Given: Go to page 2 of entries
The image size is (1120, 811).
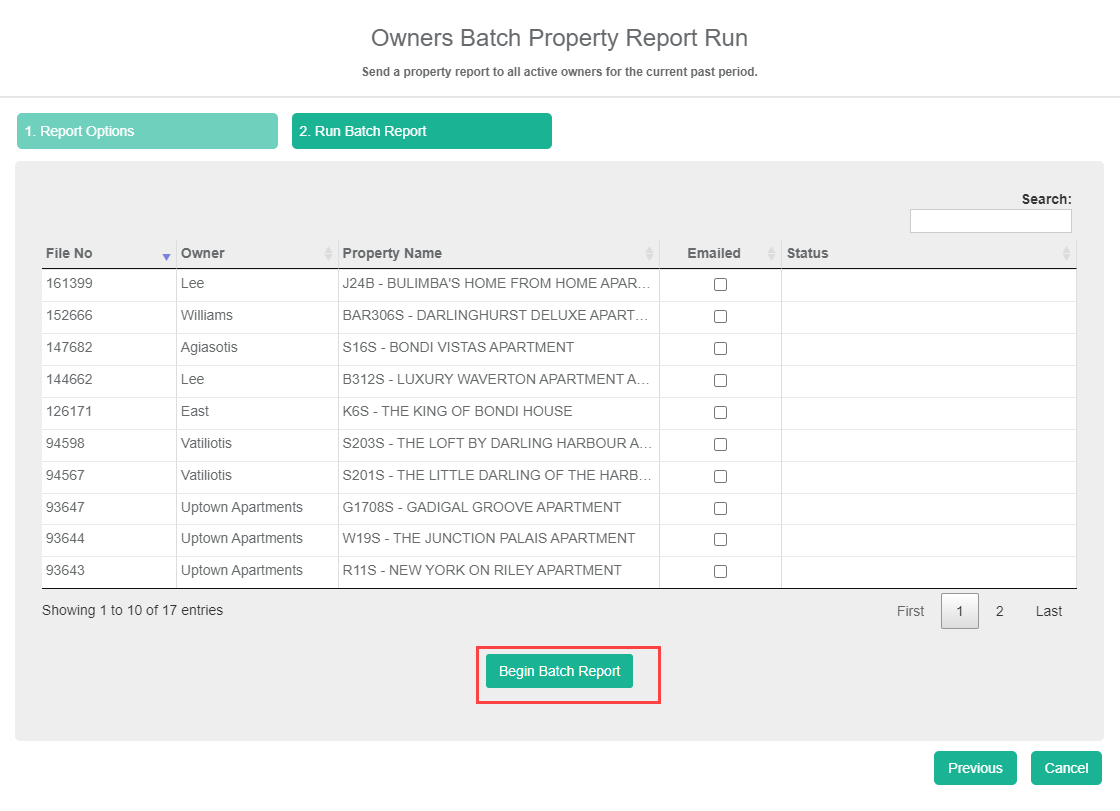Looking at the screenshot, I should coord(999,611).
